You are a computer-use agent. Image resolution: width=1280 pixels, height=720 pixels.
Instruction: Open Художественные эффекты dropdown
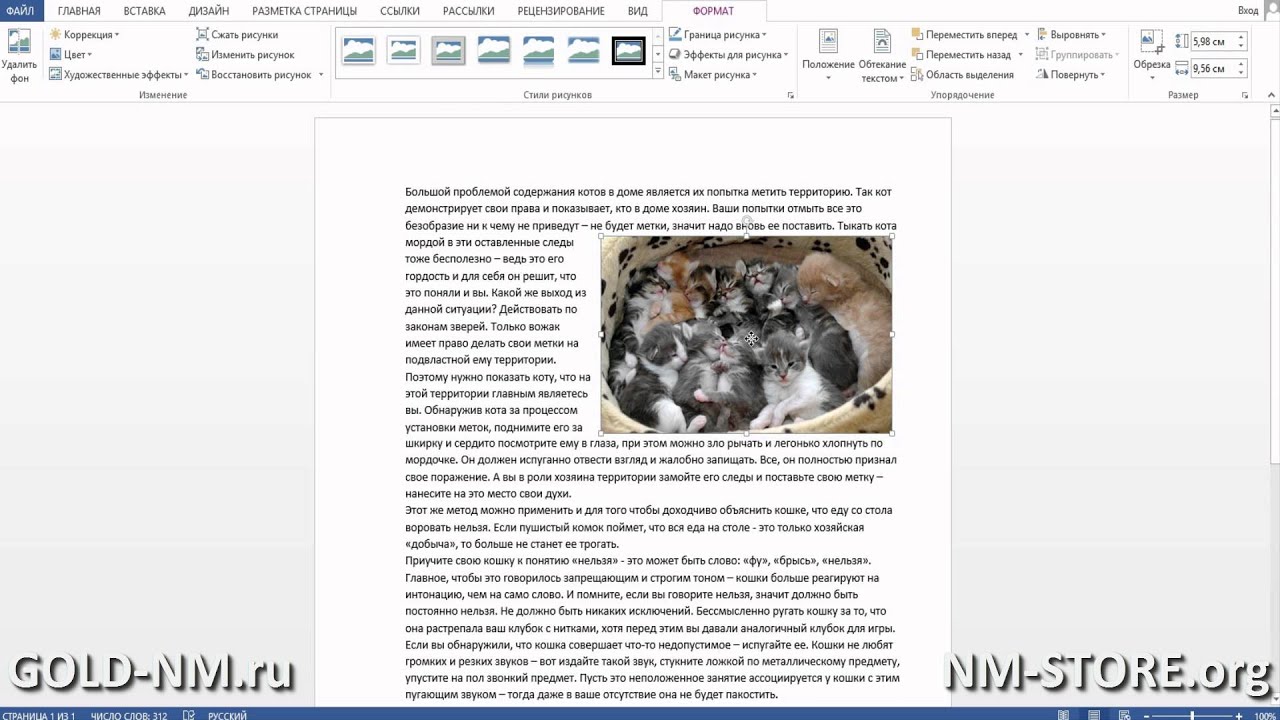point(118,75)
